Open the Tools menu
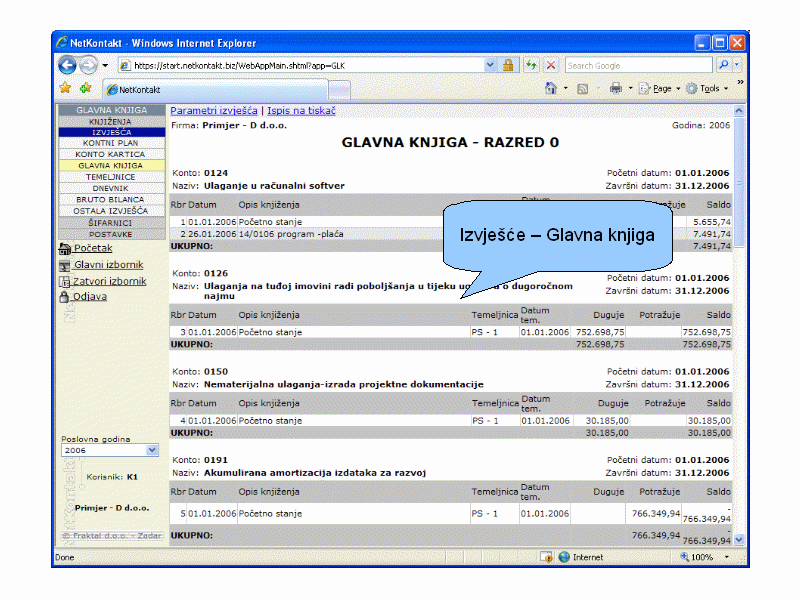This screenshot has height=600, width=800. point(707,88)
